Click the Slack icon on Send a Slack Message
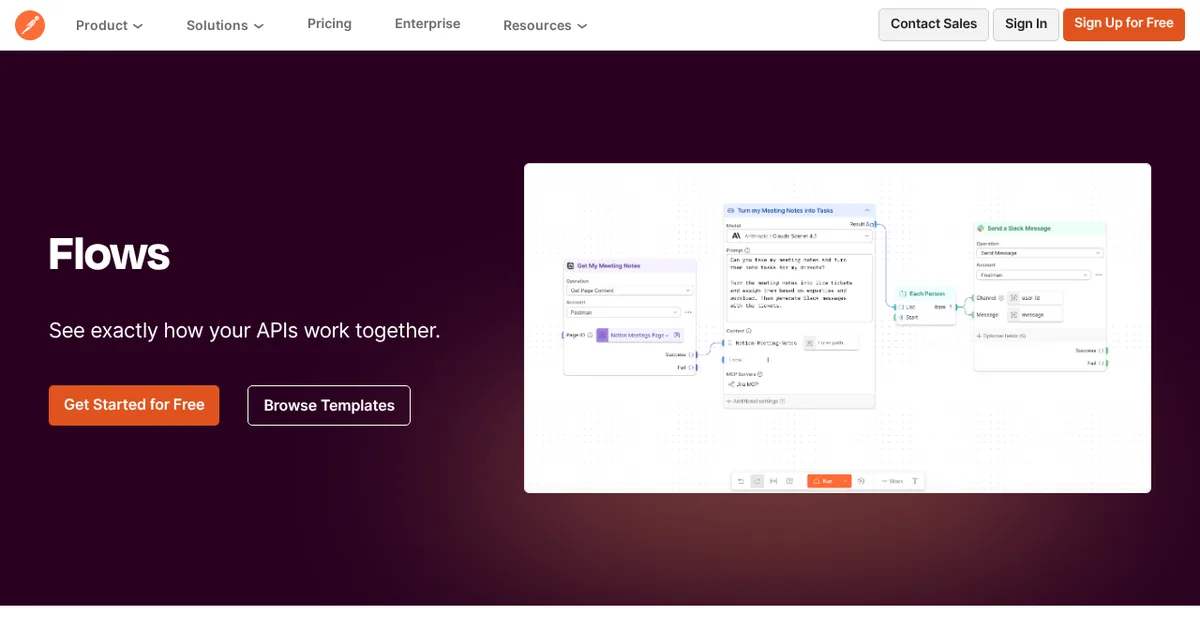This screenshot has height=630, width=1200. [x=981, y=228]
